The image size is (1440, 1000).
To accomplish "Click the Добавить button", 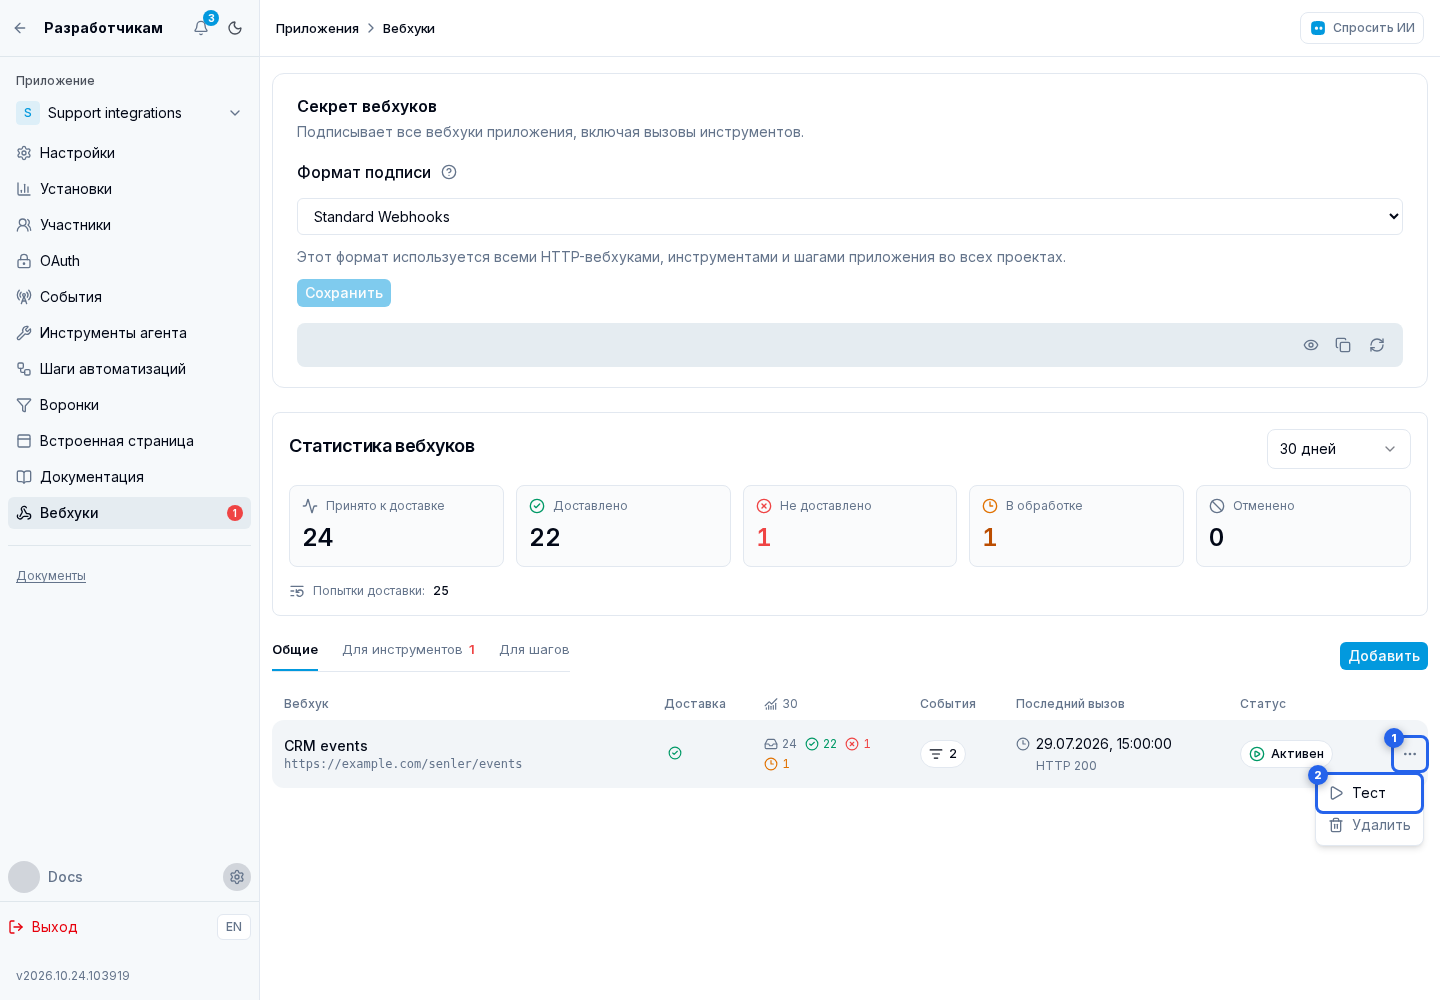I will pyautogui.click(x=1384, y=656).
